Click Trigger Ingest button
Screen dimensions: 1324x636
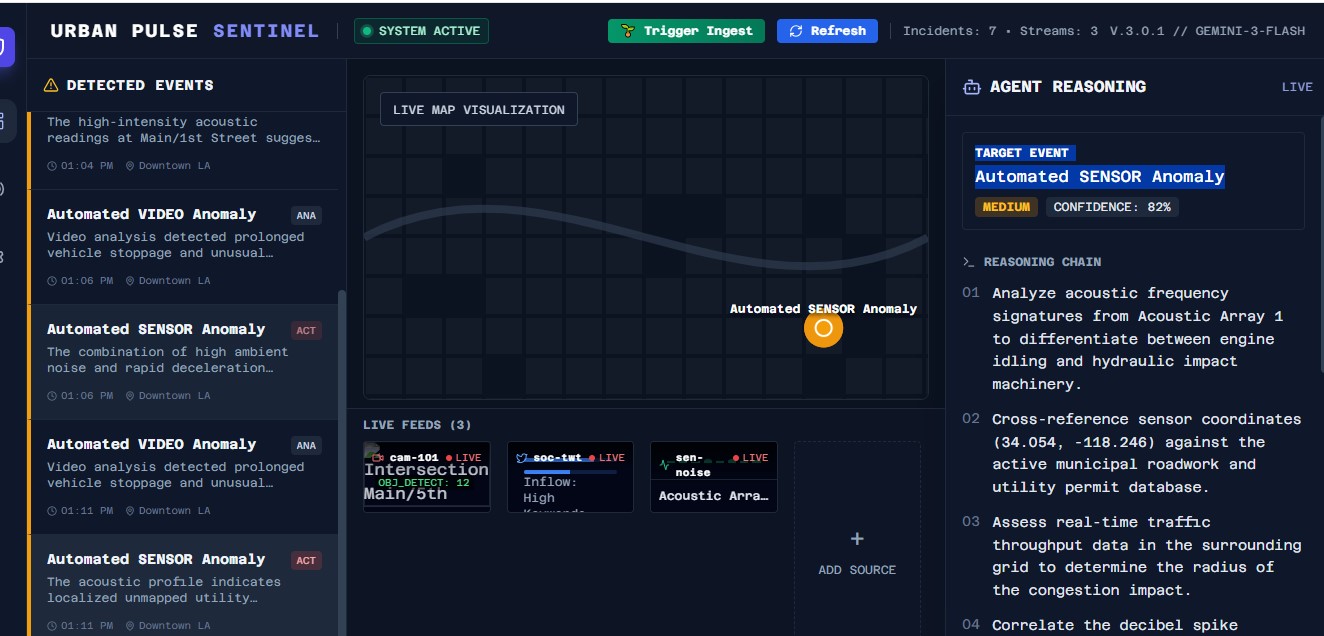(x=686, y=31)
